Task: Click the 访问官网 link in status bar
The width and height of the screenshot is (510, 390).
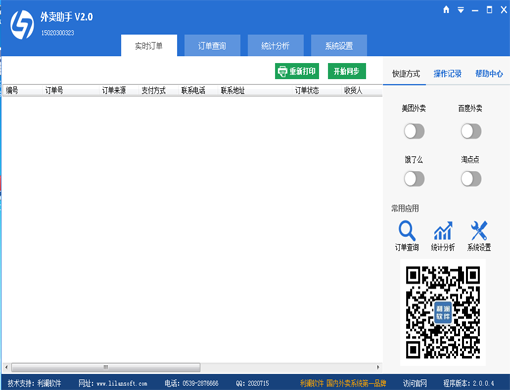Action: click(415, 383)
